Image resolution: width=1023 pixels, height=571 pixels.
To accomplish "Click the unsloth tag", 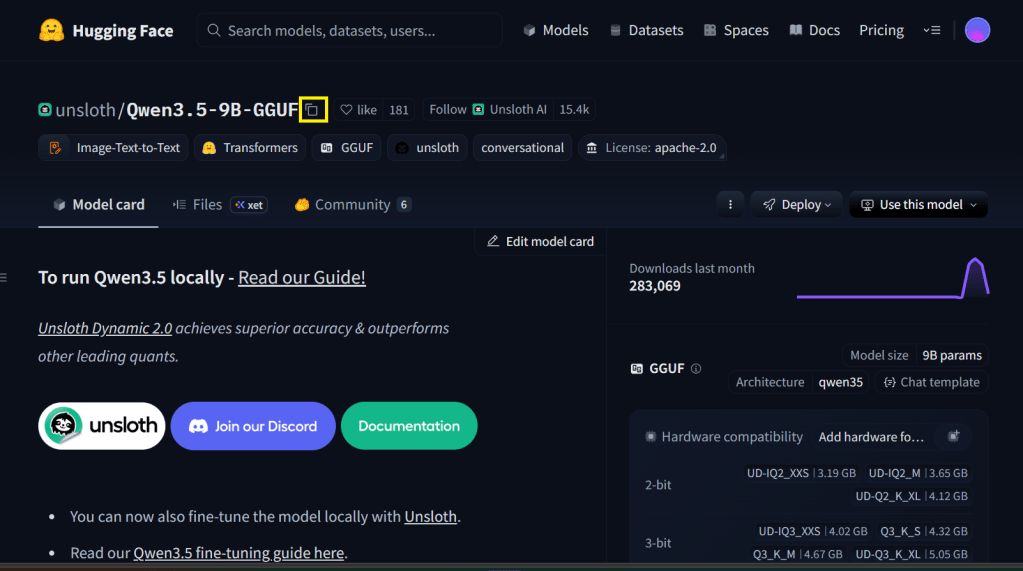I will tap(427, 148).
